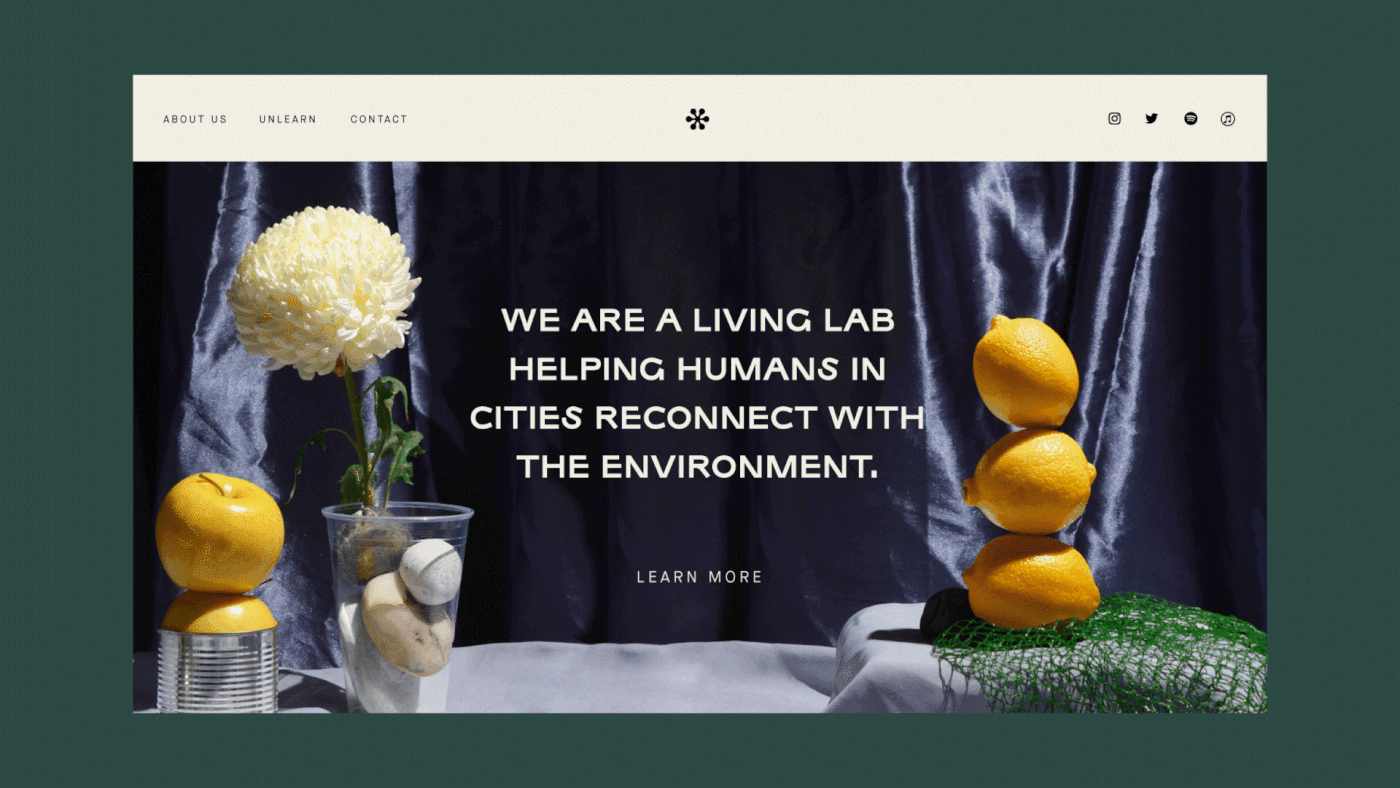Image resolution: width=1400 pixels, height=788 pixels.
Task: Open the Apple Music note icon
Action: point(1228,119)
